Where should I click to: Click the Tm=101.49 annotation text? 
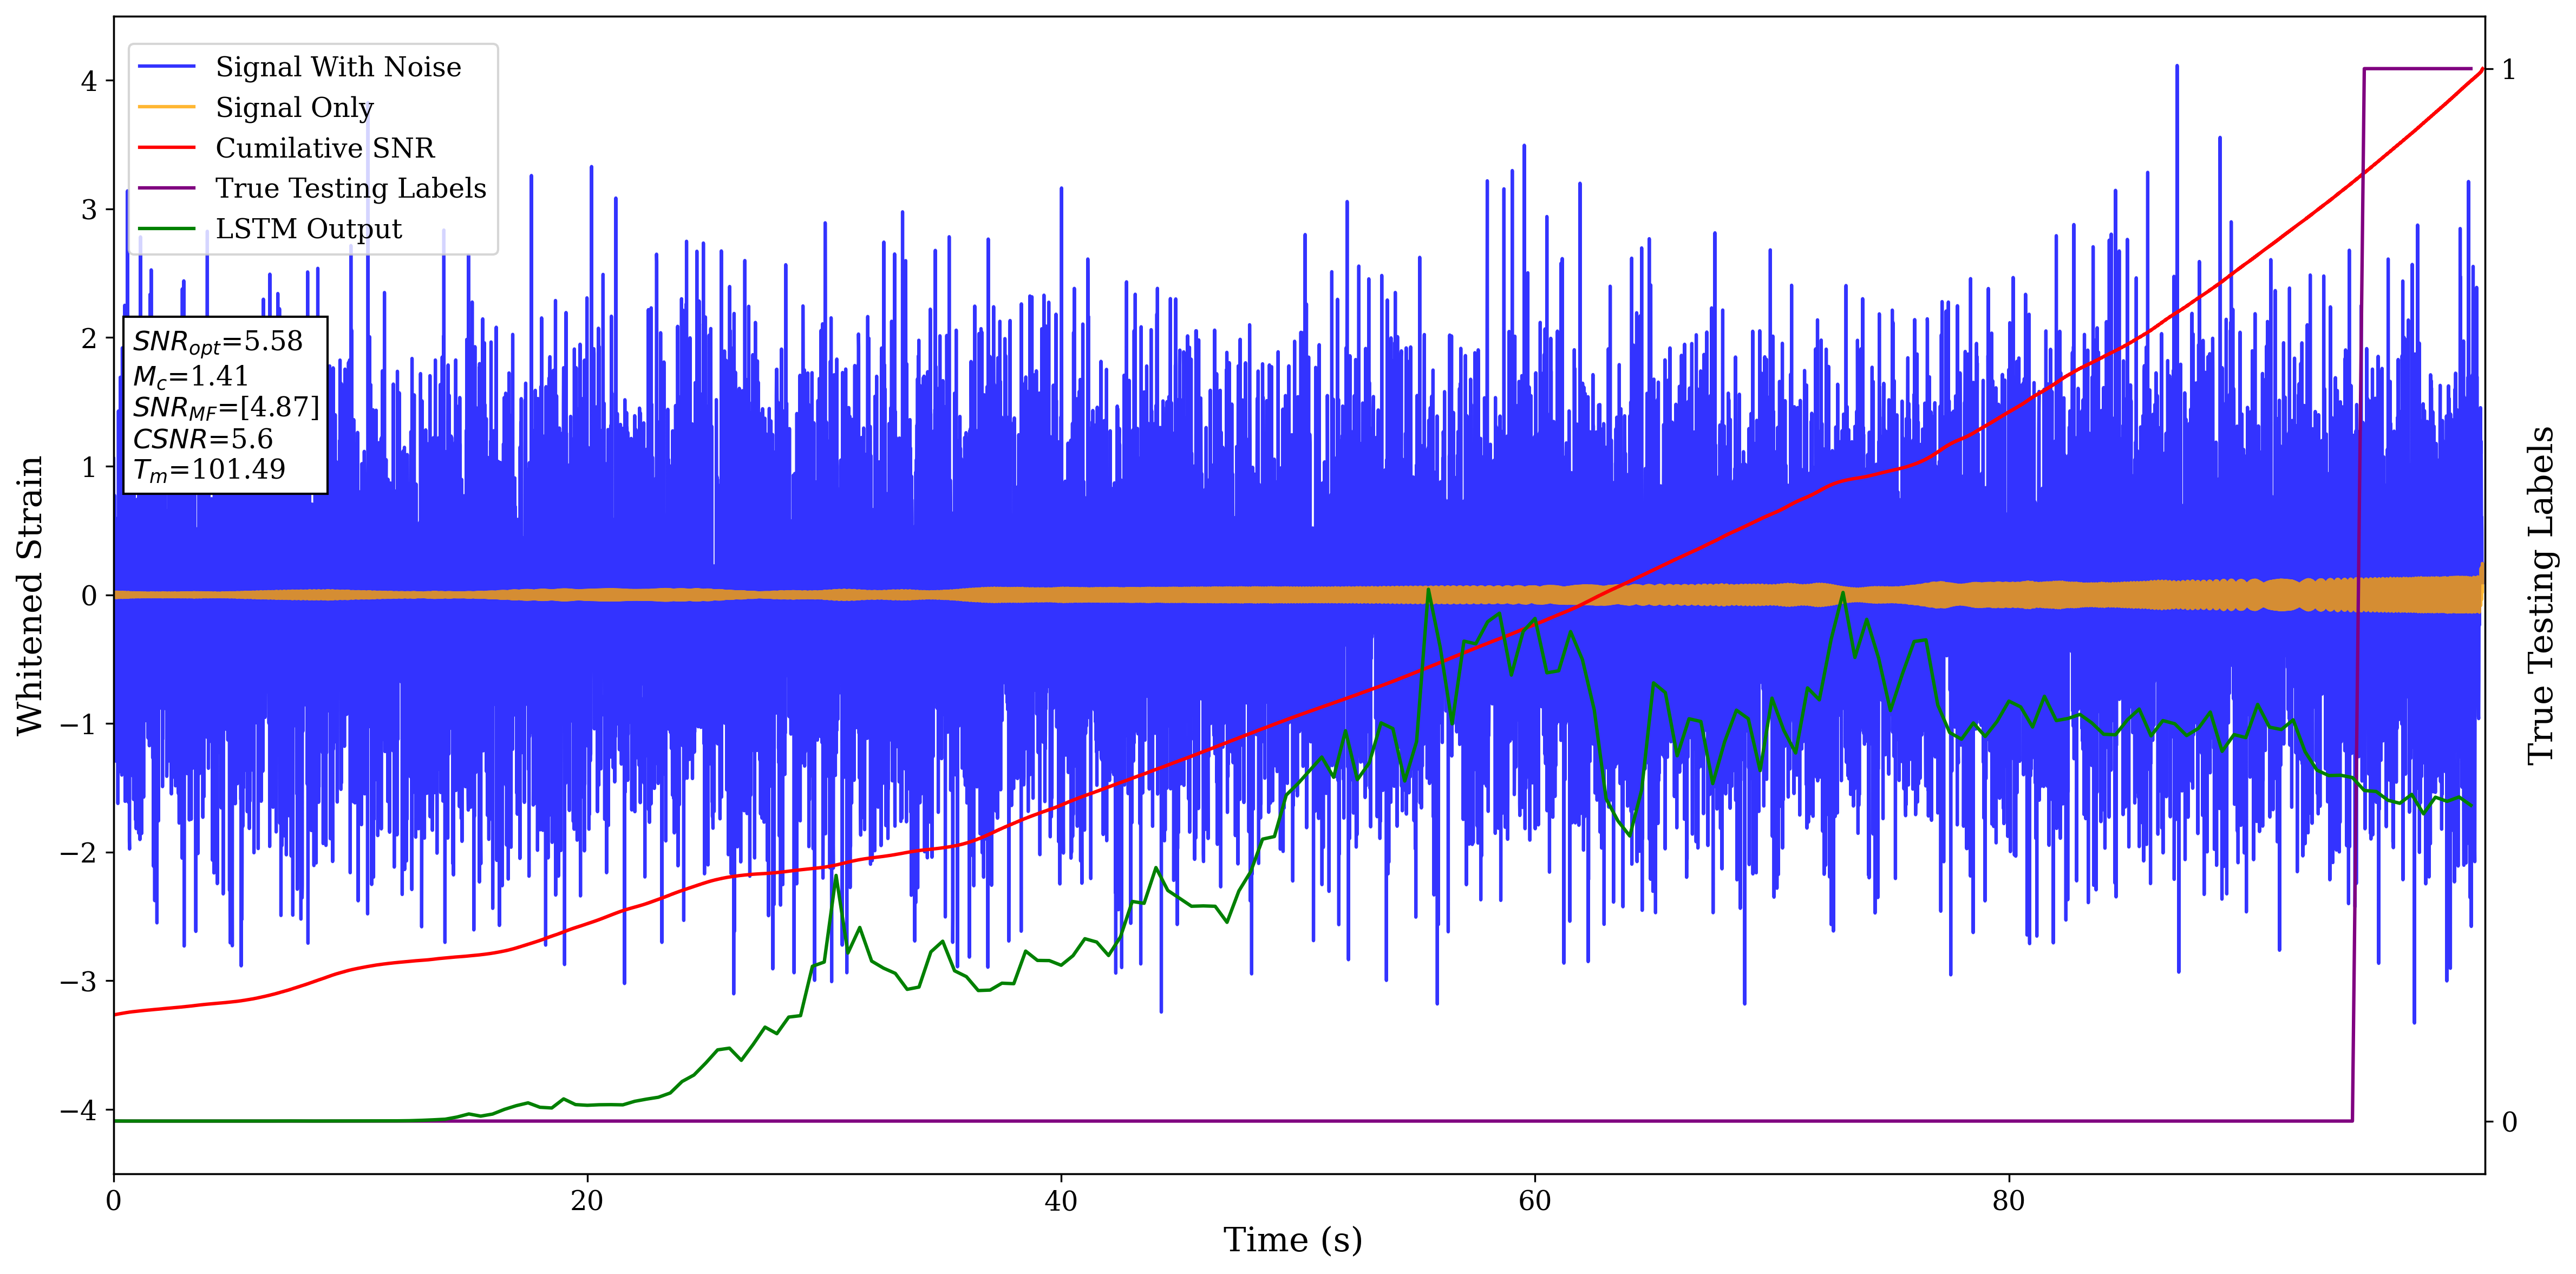(209, 470)
